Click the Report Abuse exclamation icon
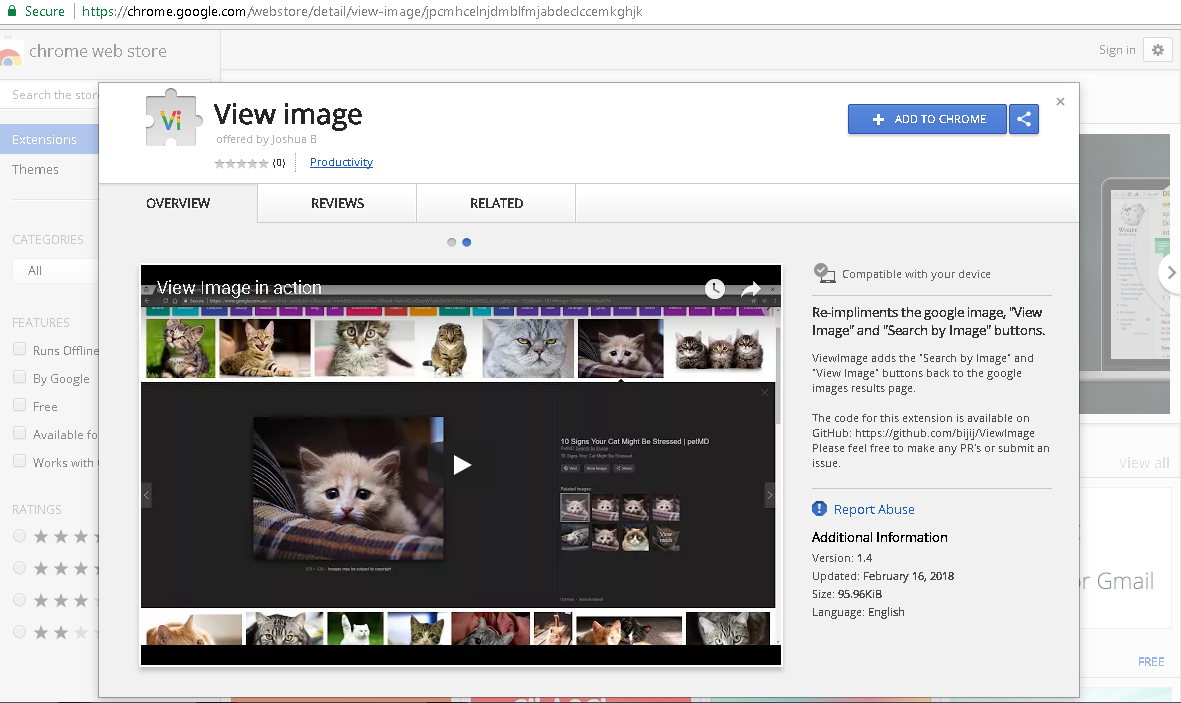Image resolution: width=1181 pixels, height=703 pixels. pos(819,509)
